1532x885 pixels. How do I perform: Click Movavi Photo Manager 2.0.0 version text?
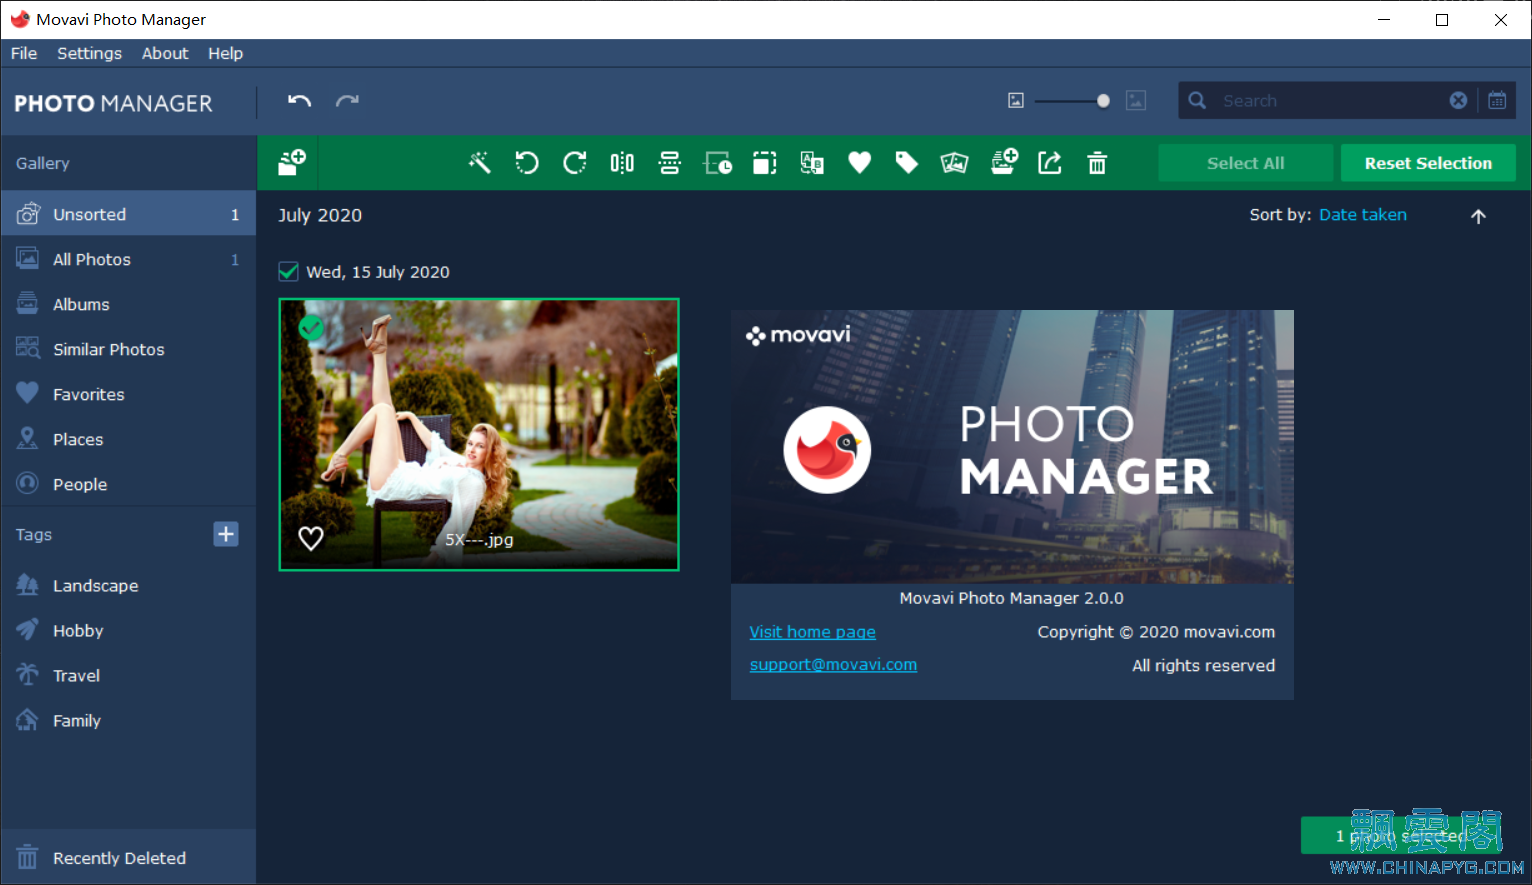1011,598
